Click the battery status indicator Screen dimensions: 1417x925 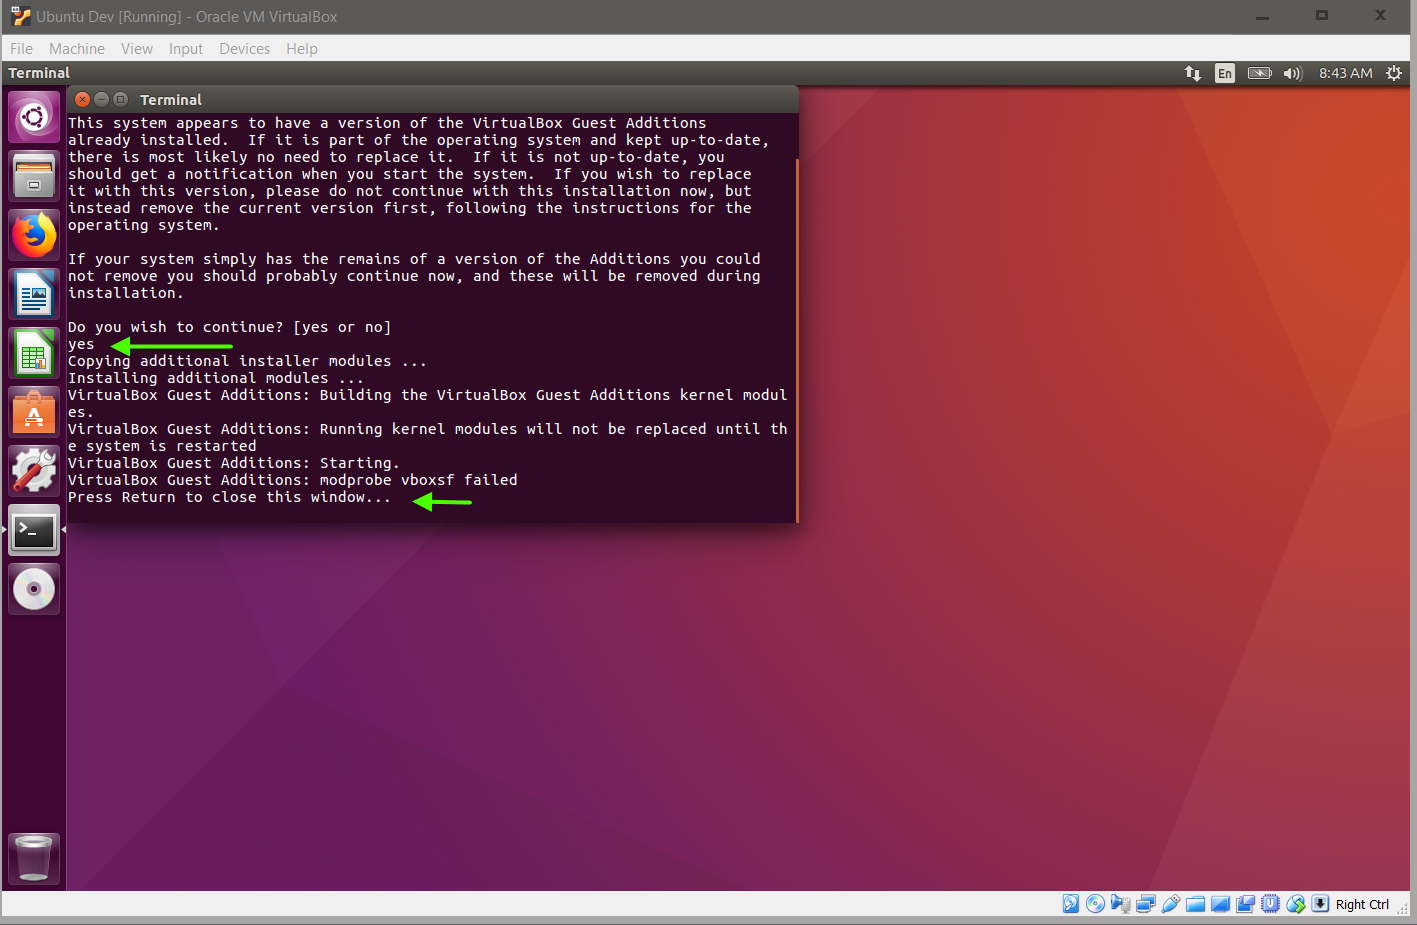(x=1260, y=73)
